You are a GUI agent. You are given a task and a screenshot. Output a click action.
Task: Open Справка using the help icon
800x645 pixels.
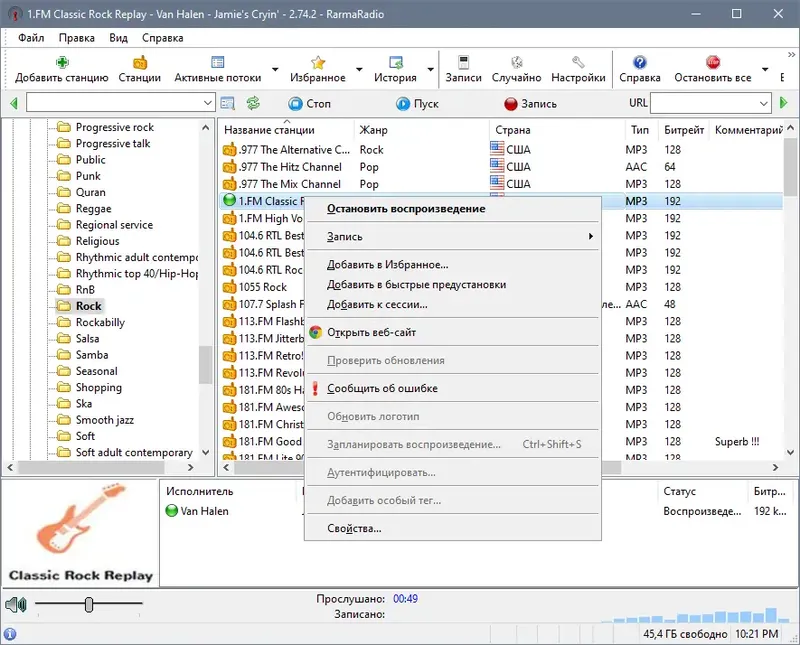(637, 62)
